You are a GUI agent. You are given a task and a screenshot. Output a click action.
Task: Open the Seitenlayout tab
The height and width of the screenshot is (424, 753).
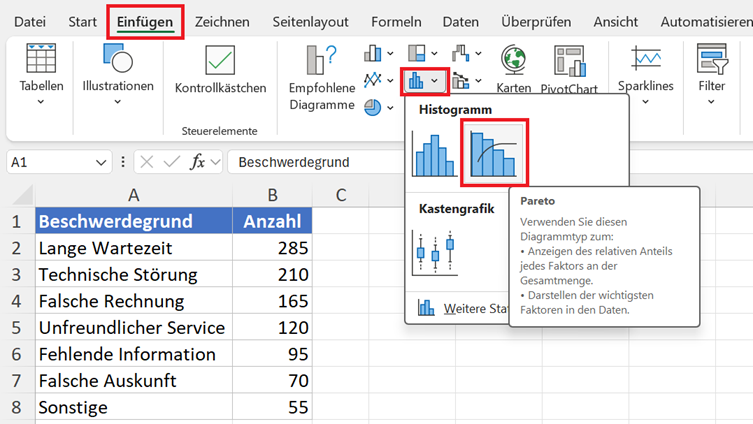[310, 22]
